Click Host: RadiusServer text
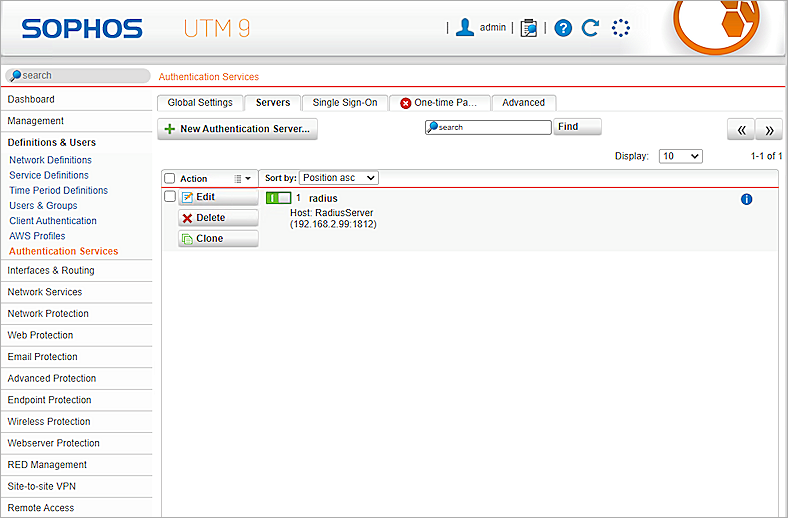Screen dimensions: 788x518 [x=332, y=213]
